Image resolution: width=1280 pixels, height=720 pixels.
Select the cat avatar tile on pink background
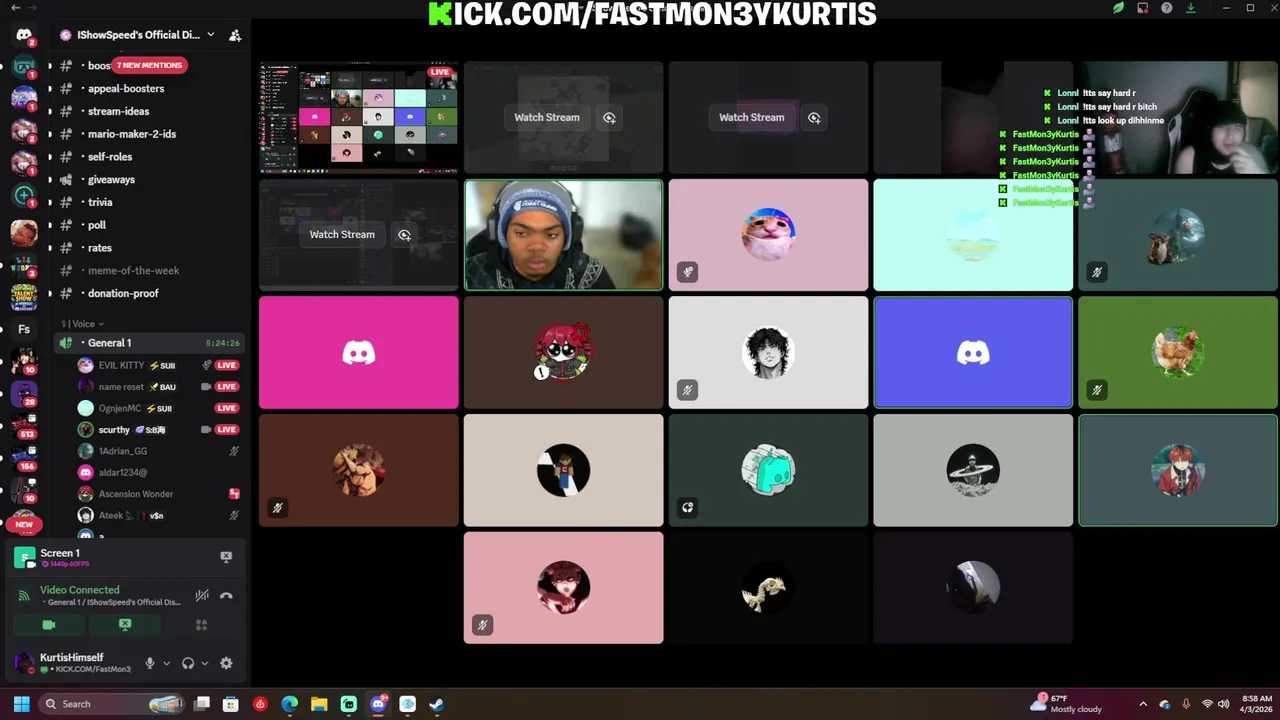pyautogui.click(x=768, y=235)
